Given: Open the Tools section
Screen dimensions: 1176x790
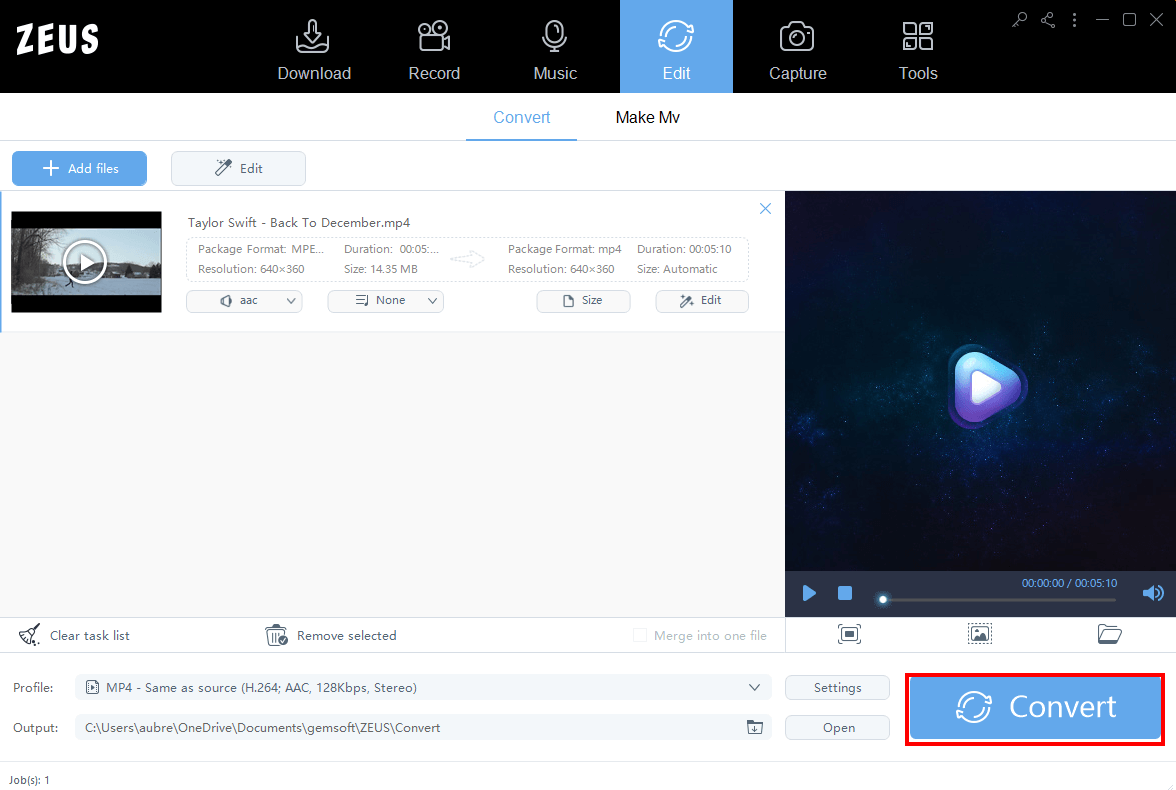Looking at the screenshot, I should 918,50.
